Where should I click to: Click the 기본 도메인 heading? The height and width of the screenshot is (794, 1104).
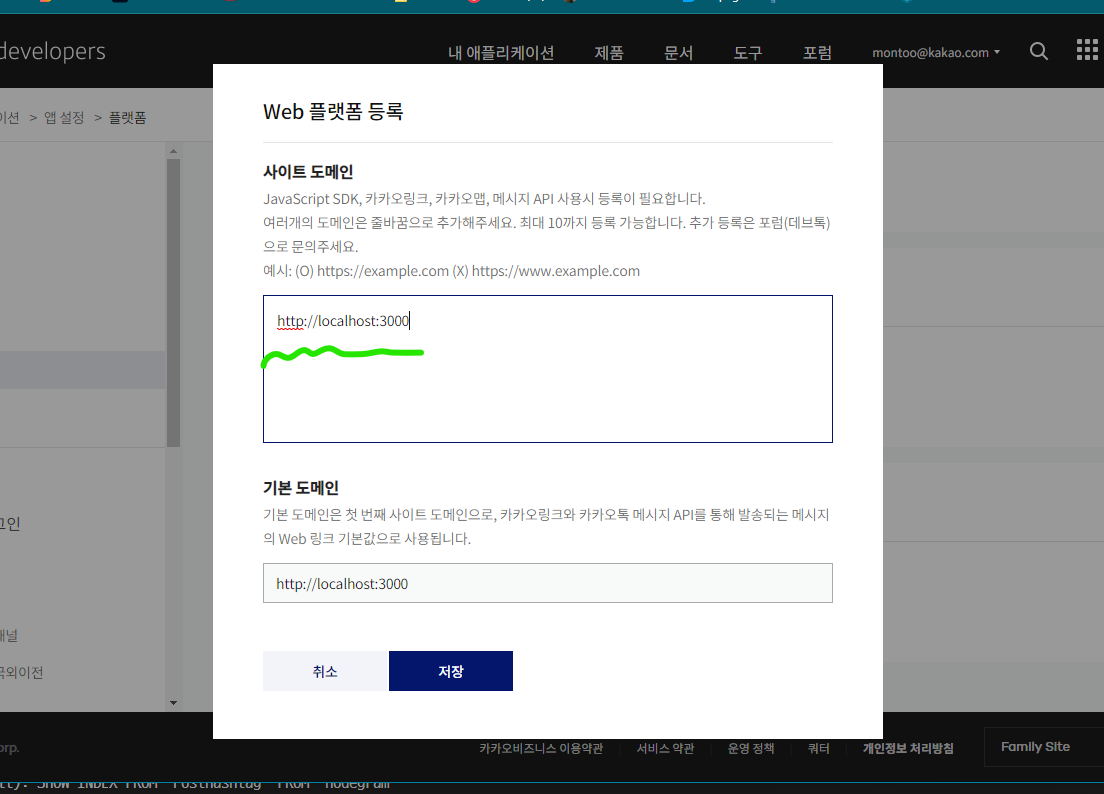[x=301, y=488]
